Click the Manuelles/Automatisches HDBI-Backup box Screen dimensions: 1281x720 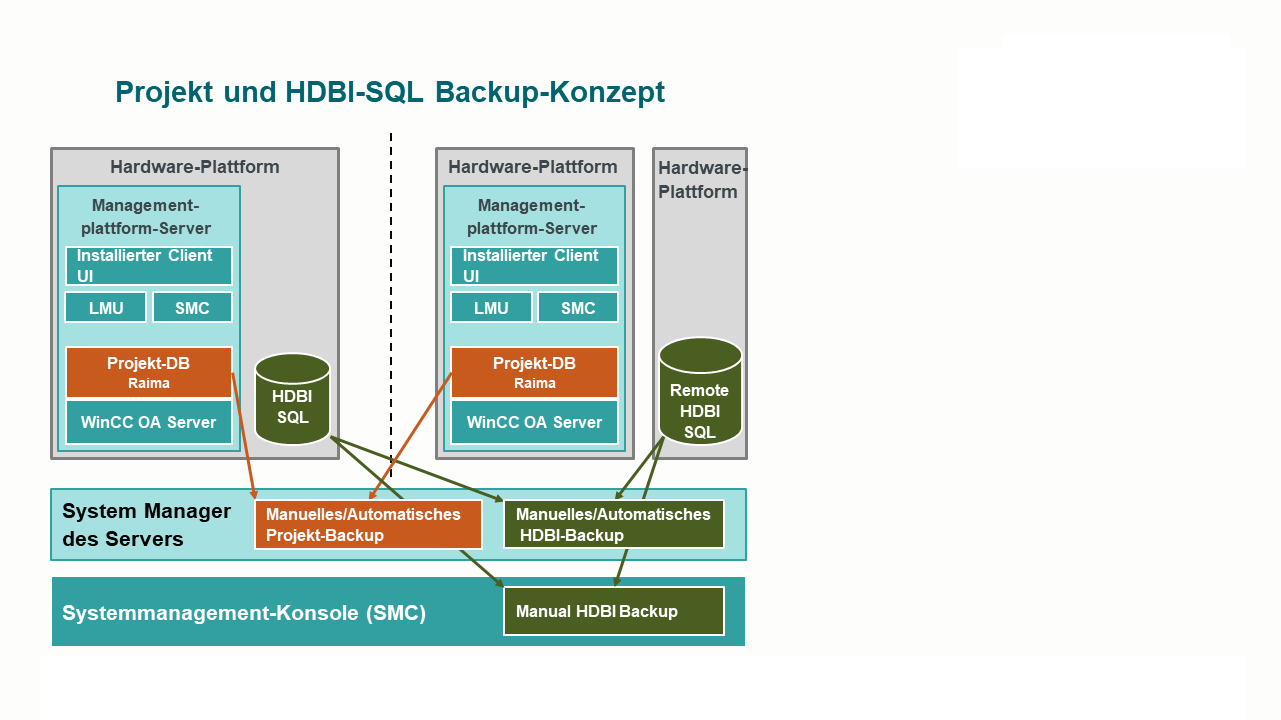(x=613, y=524)
